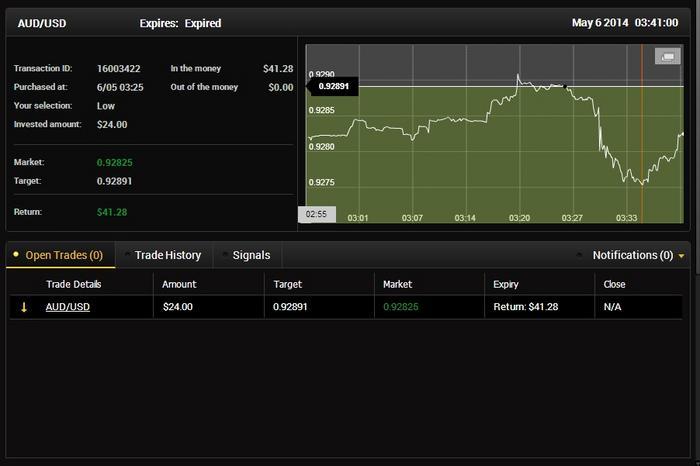700x466 pixels.
Task: Click the Expiry column header
Action: pos(506,284)
